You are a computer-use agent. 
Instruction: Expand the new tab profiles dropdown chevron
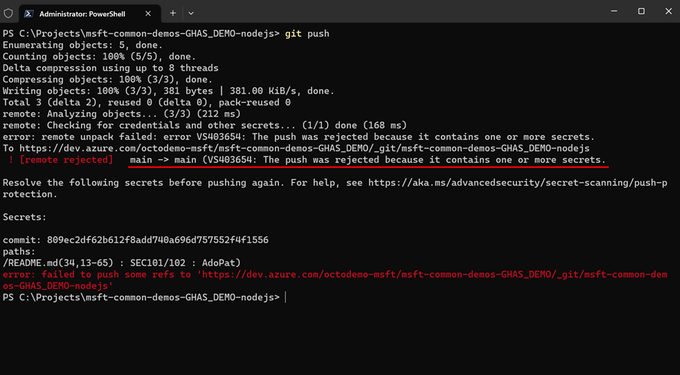pyautogui.click(x=191, y=13)
